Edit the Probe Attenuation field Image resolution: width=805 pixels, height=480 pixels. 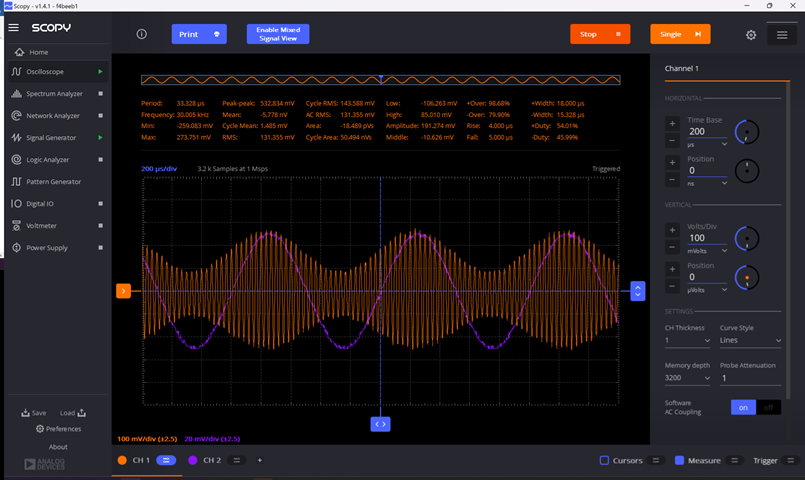tap(750, 378)
